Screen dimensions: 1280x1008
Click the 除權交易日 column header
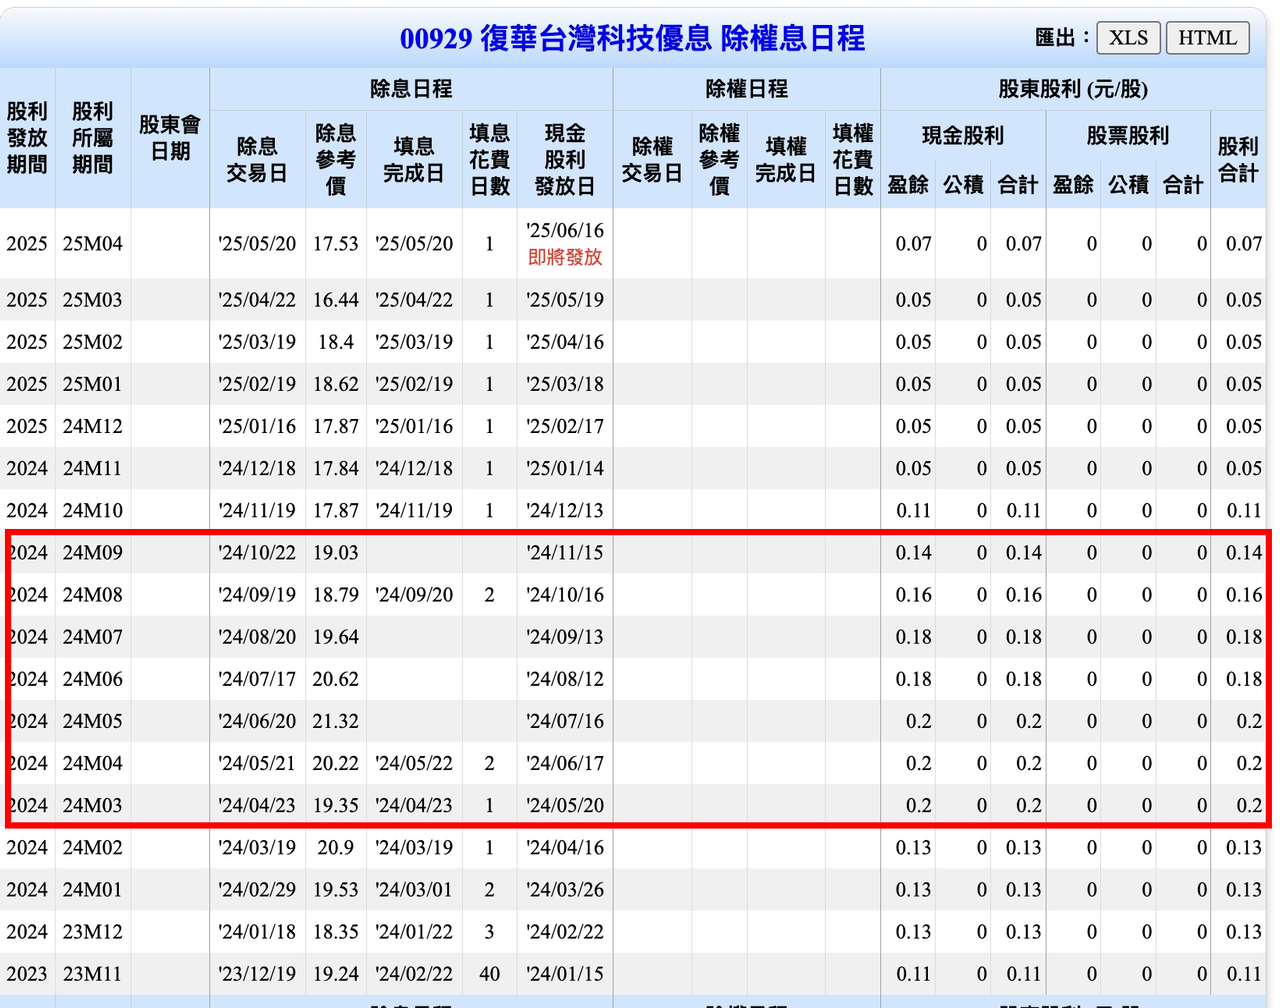652,160
